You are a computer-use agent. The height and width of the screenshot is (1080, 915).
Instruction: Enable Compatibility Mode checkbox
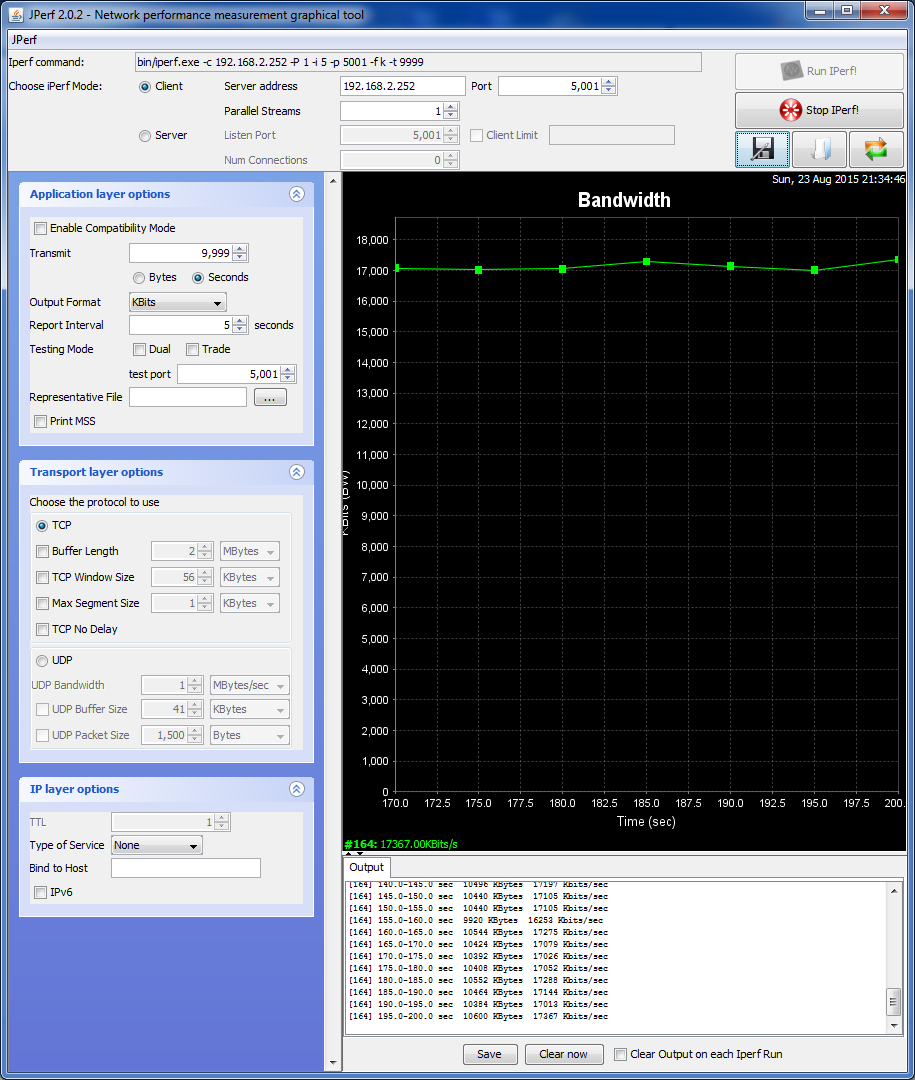tap(41, 228)
